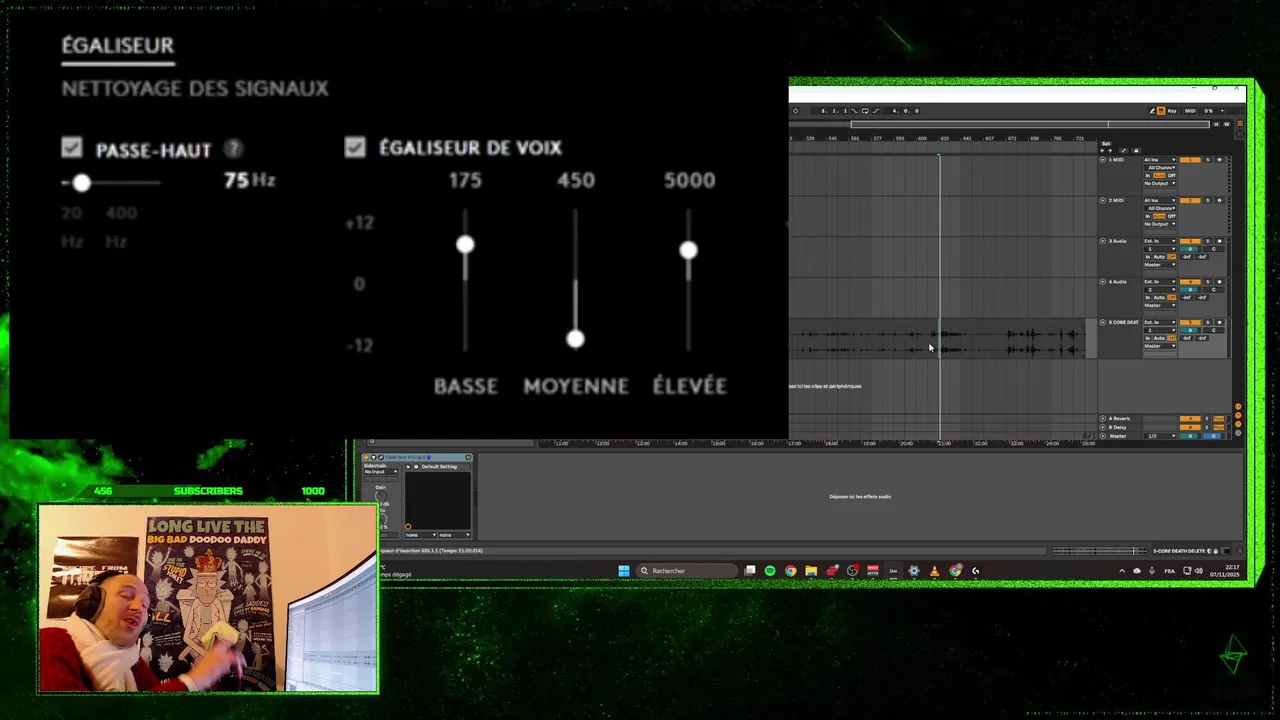1280x720 pixels.
Task: Open the Passe-Haut help question mark
Action: (x=233, y=149)
